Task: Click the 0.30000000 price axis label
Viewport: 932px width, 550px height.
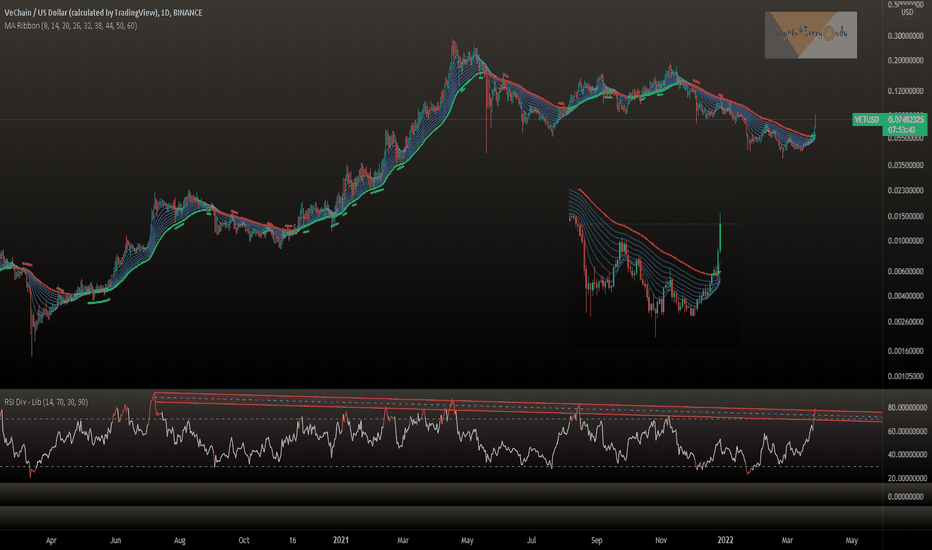Action: click(x=906, y=36)
